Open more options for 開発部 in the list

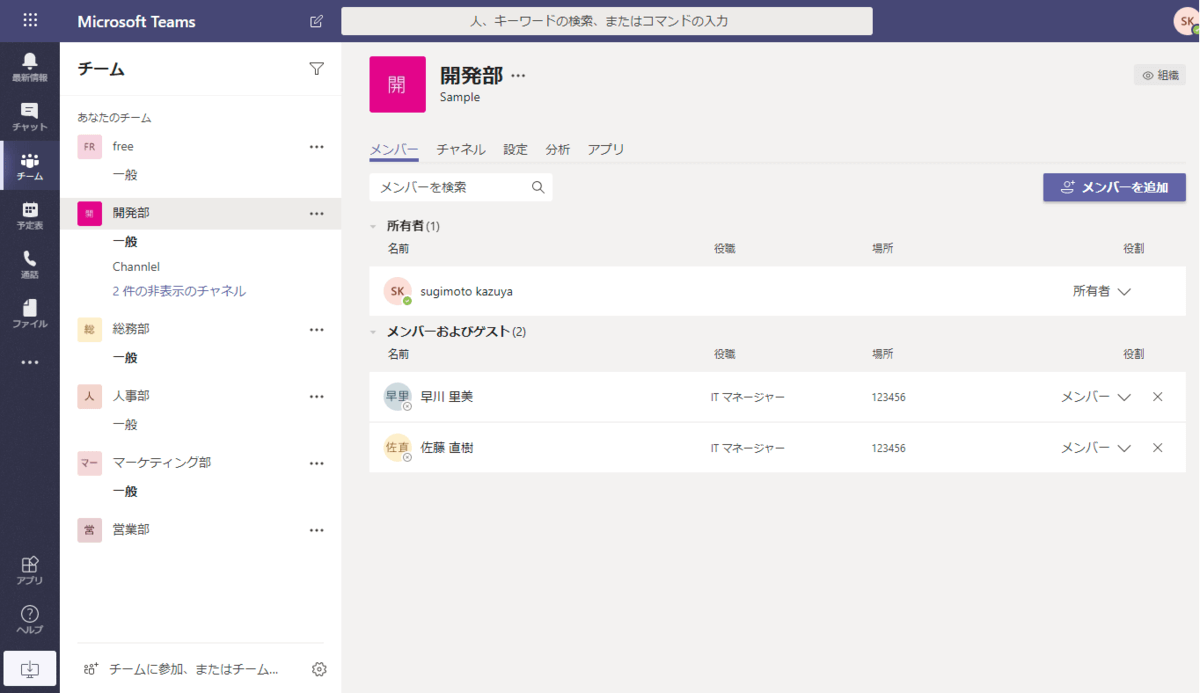317,214
